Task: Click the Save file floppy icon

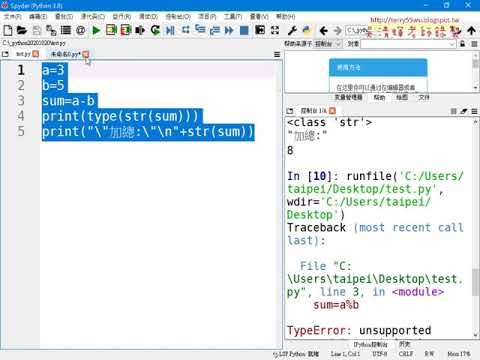Action: (37, 30)
